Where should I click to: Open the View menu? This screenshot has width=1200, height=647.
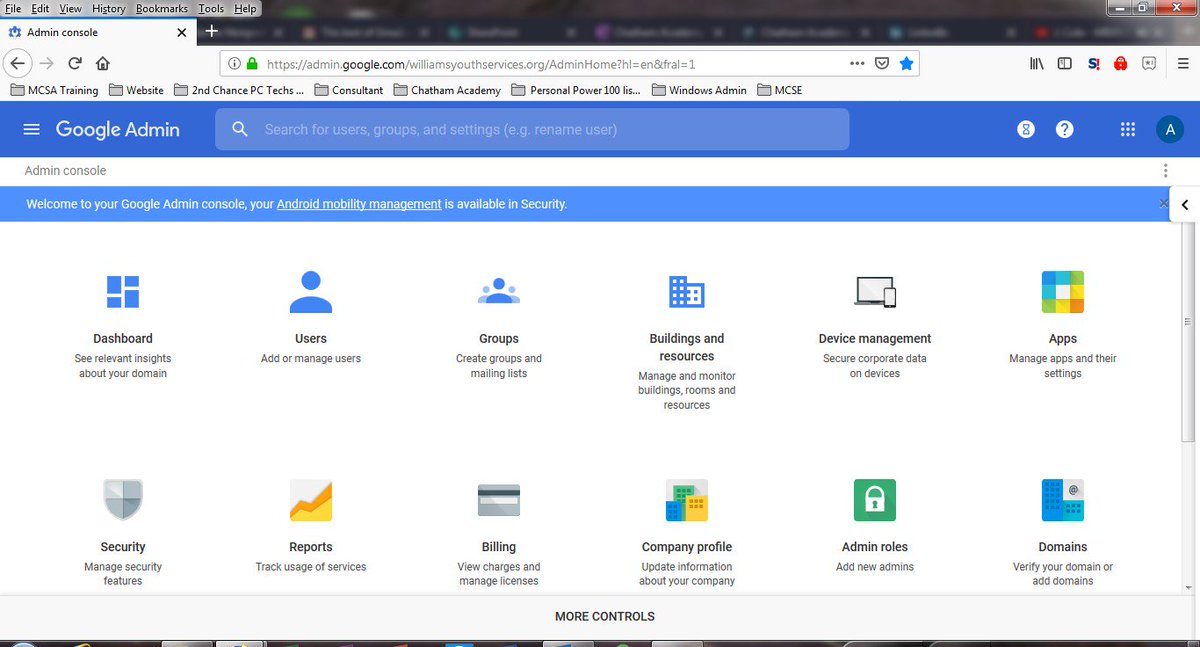[x=71, y=8]
